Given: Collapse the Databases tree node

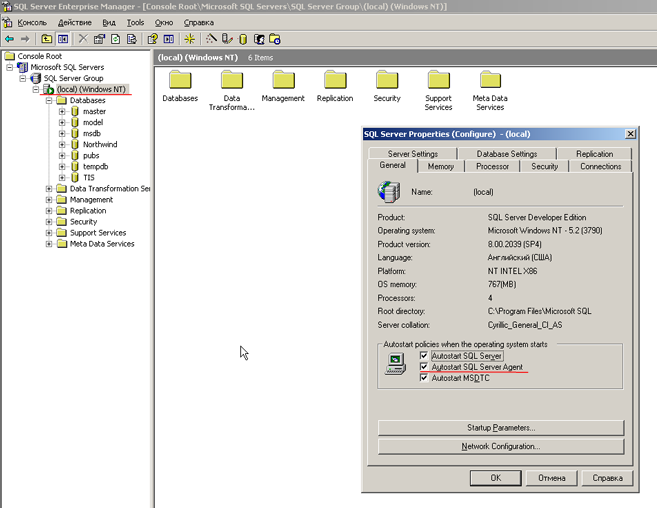Looking at the screenshot, I should click(49, 101).
